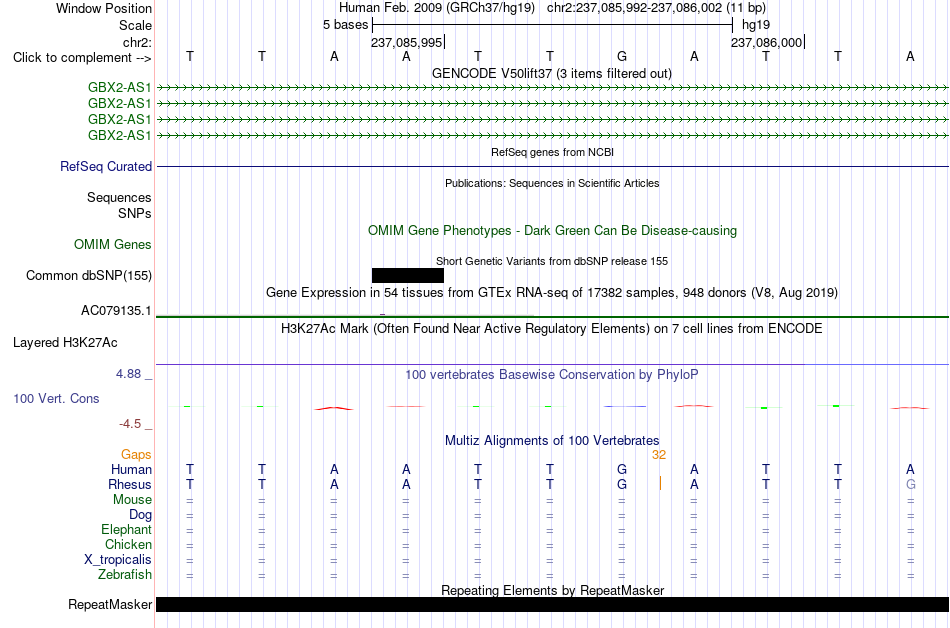Click the GENCODE V50lift37 track title
Screen dimensions: 950x628
coord(551,73)
